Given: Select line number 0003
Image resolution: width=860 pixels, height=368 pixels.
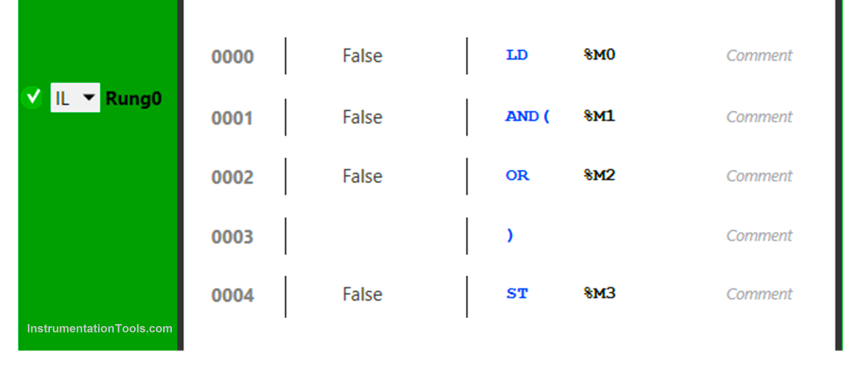Looking at the screenshot, I should pos(233,237).
